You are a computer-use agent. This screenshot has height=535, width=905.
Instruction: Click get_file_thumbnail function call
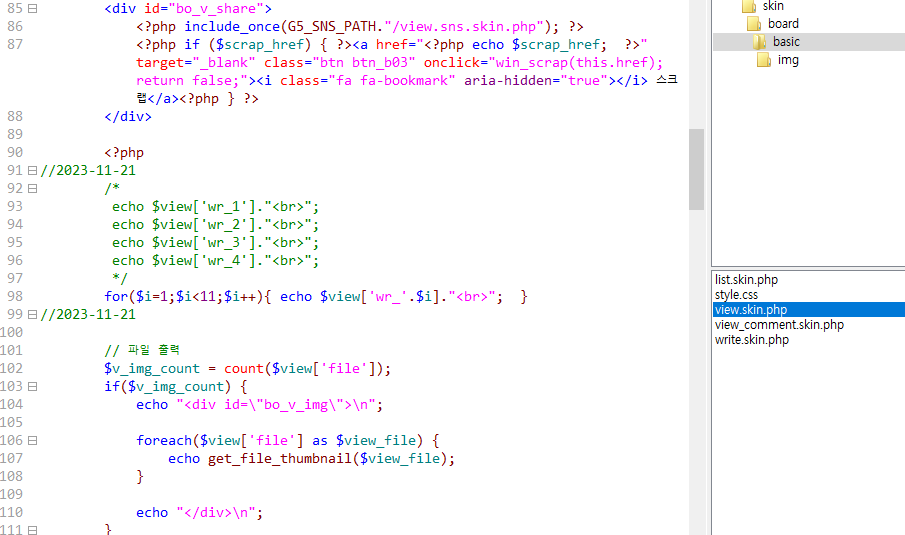coord(280,459)
